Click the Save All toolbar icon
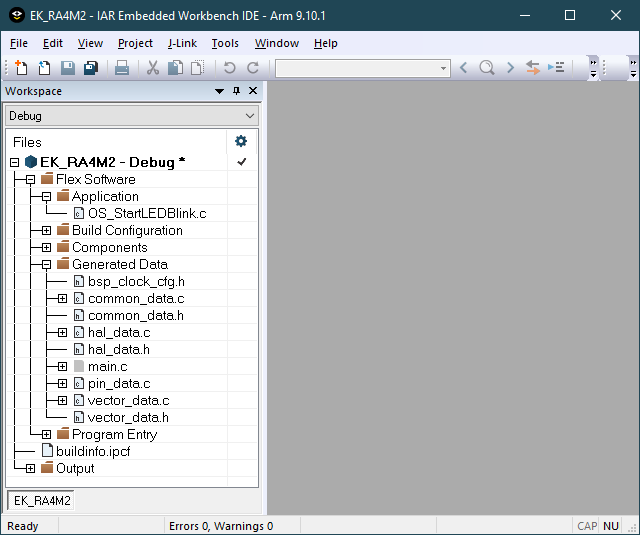The height and width of the screenshot is (535, 640). click(x=90, y=68)
